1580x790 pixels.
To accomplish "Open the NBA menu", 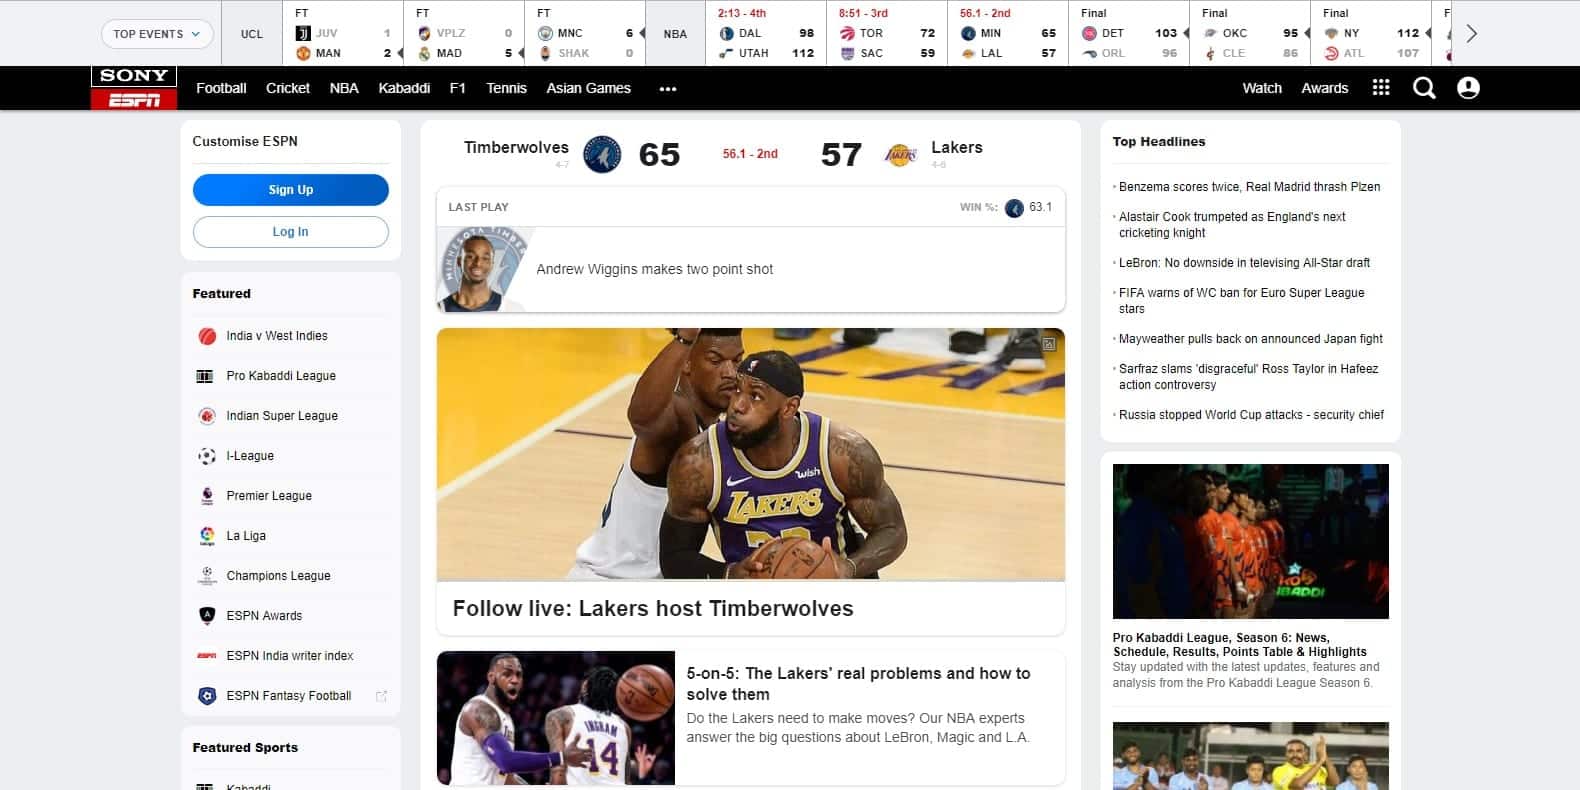I will click(x=344, y=88).
